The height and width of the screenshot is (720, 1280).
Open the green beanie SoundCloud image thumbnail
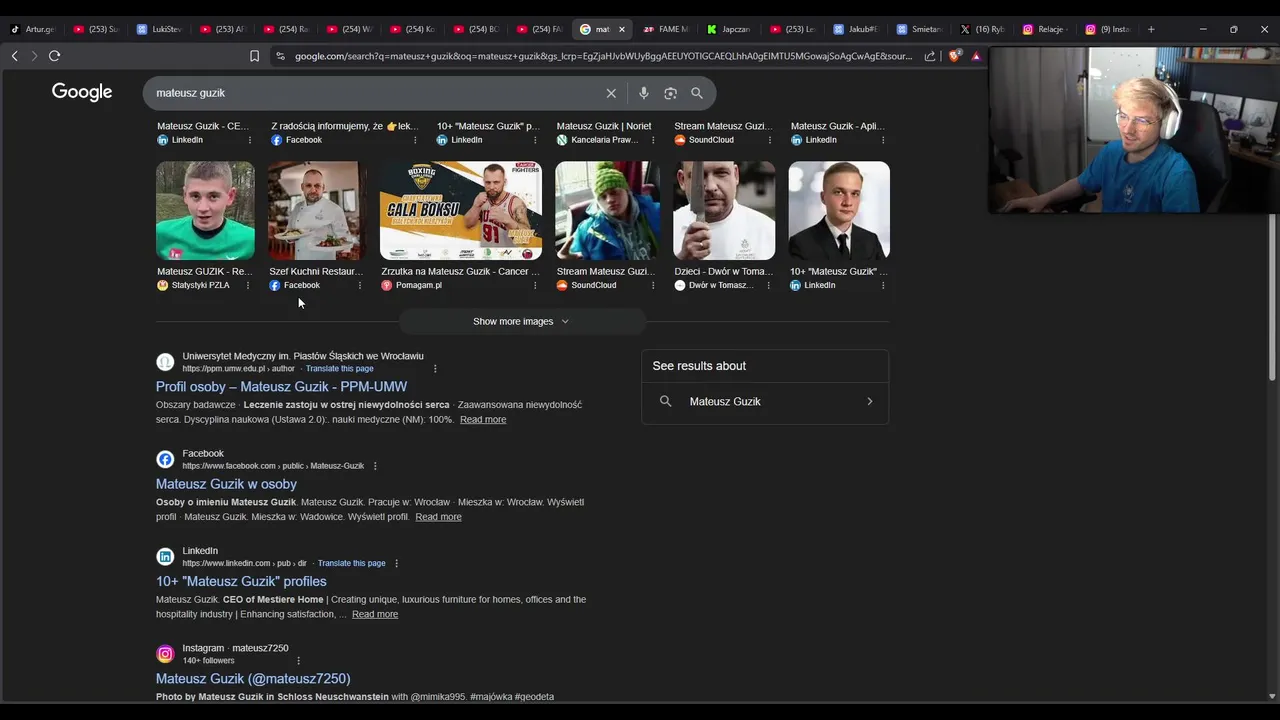[608, 210]
